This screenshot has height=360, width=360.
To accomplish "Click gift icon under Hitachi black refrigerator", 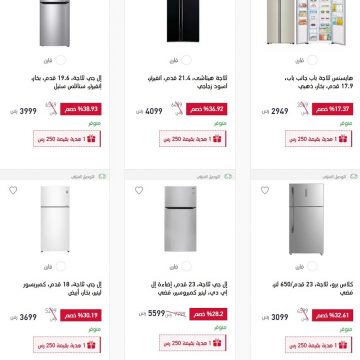I will 217,139.
